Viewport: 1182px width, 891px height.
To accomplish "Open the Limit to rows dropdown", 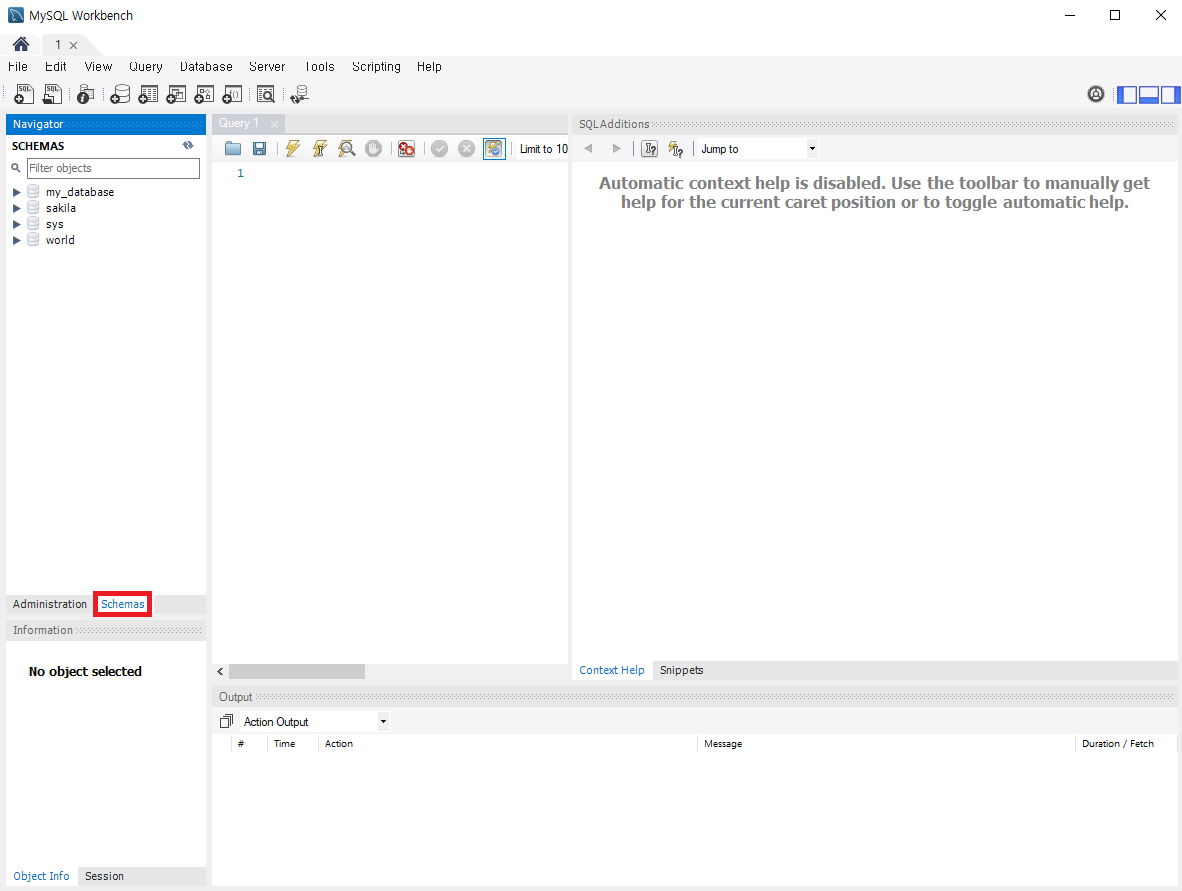I will (x=544, y=148).
